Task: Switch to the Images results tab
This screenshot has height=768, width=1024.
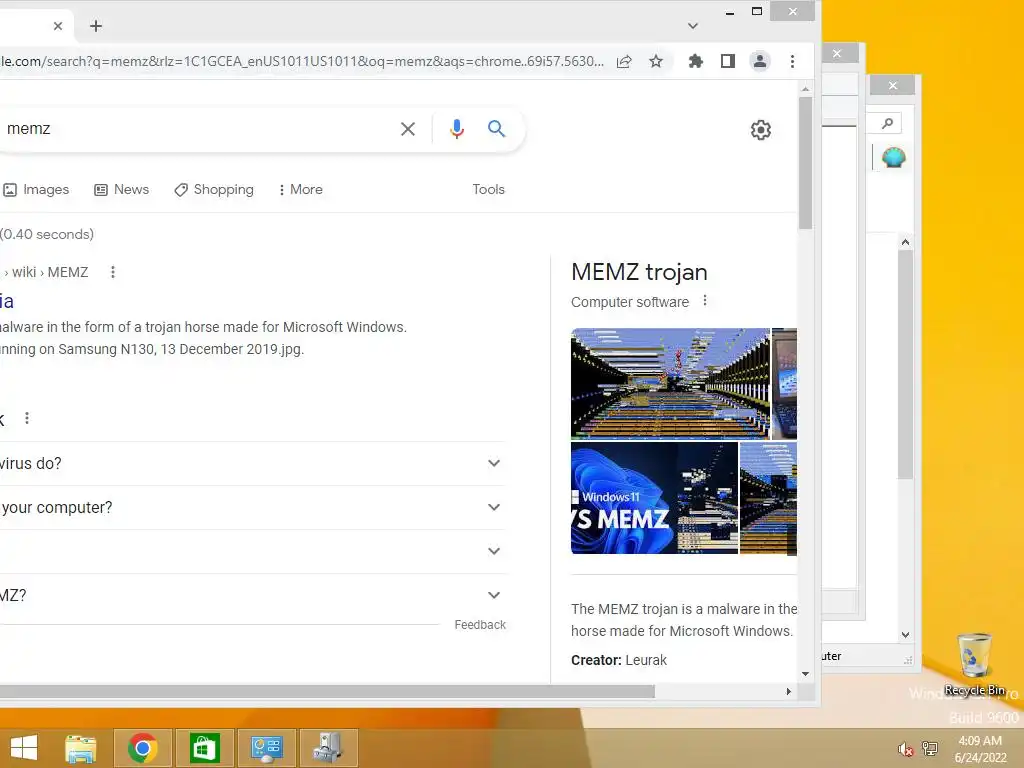Action: pyautogui.click(x=36, y=189)
